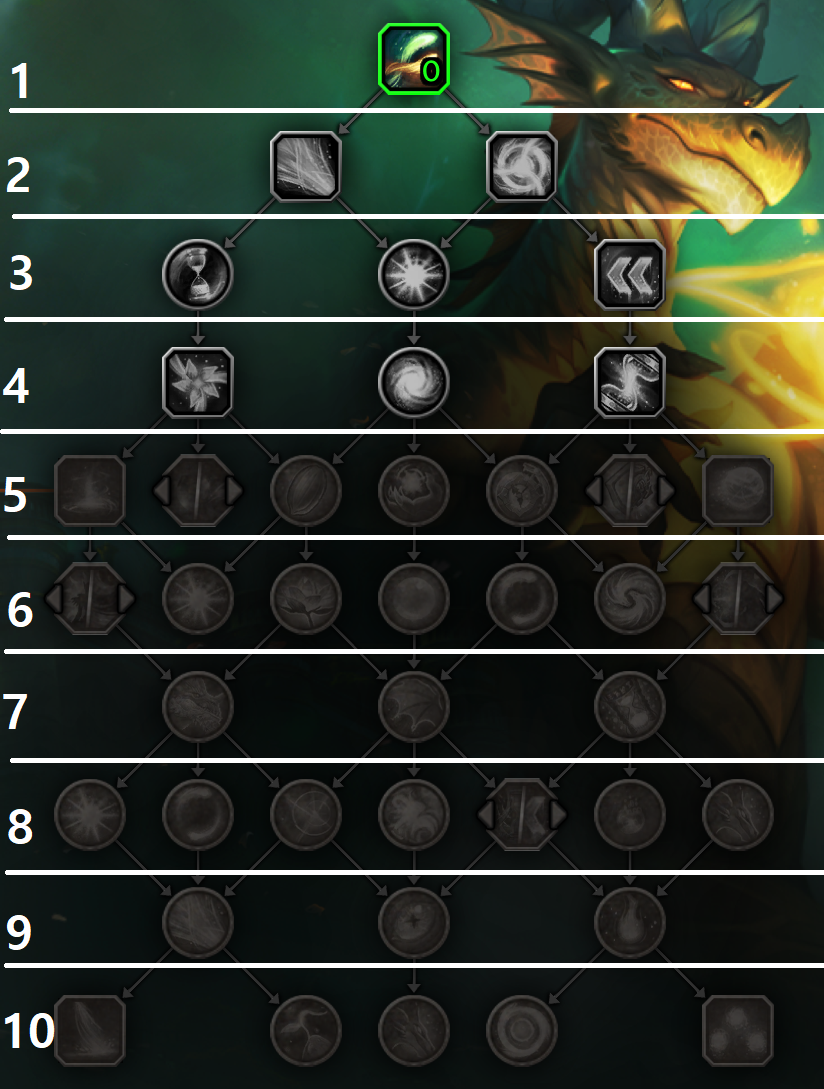Choose the starburst talent in row 3

(x=413, y=274)
